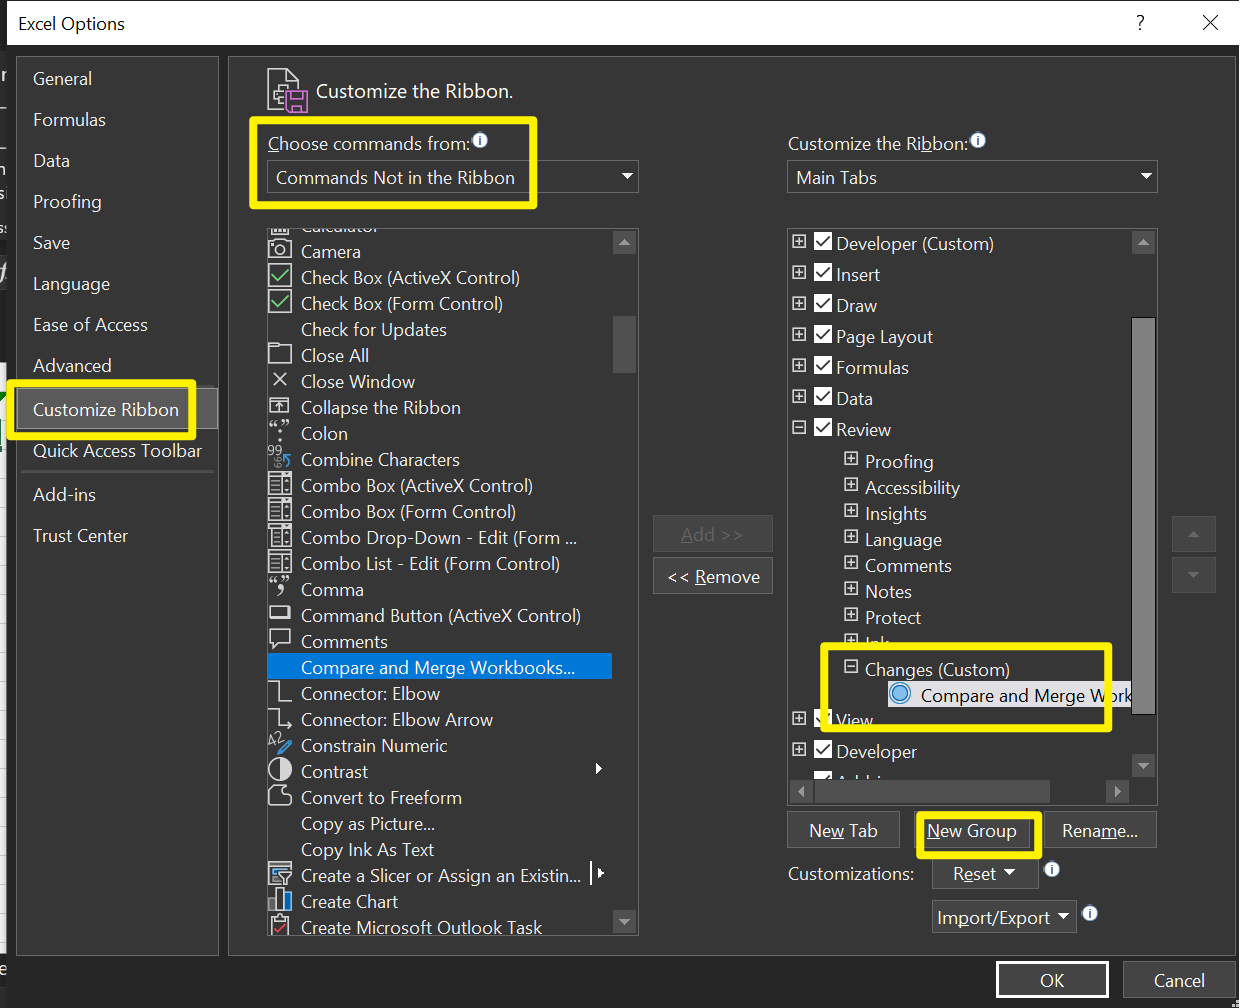Expand the Proofing group node
The image size is (1240, 1008).
851,459
